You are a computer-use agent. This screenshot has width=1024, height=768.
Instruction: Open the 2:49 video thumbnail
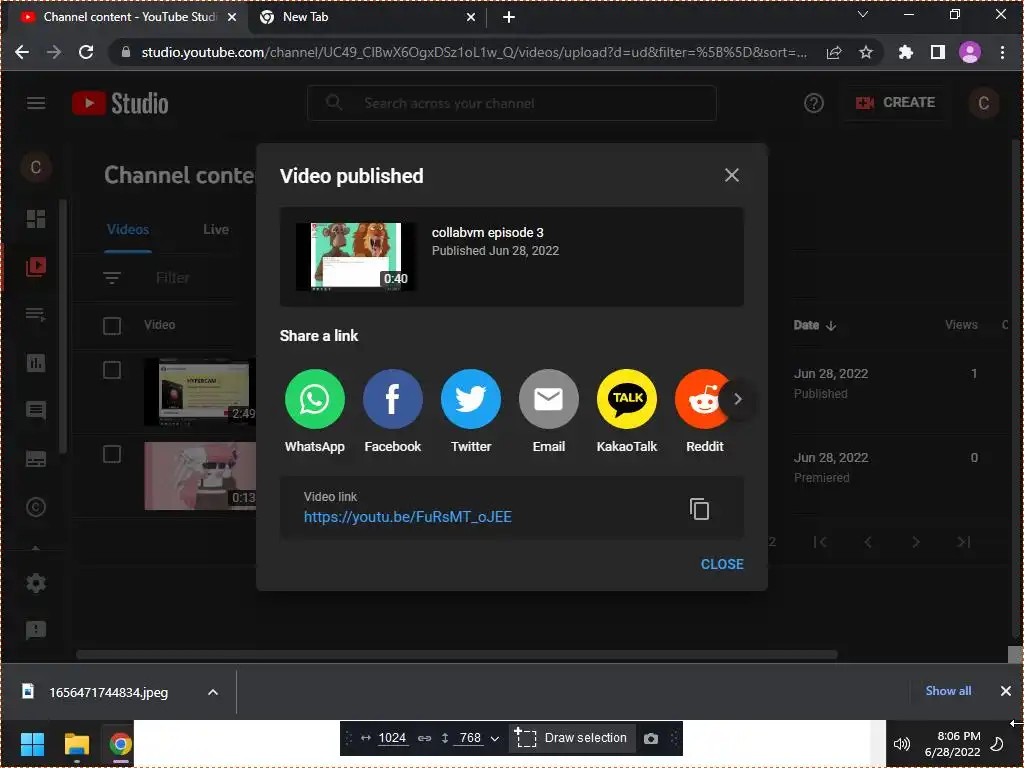[x=200, y=392]
